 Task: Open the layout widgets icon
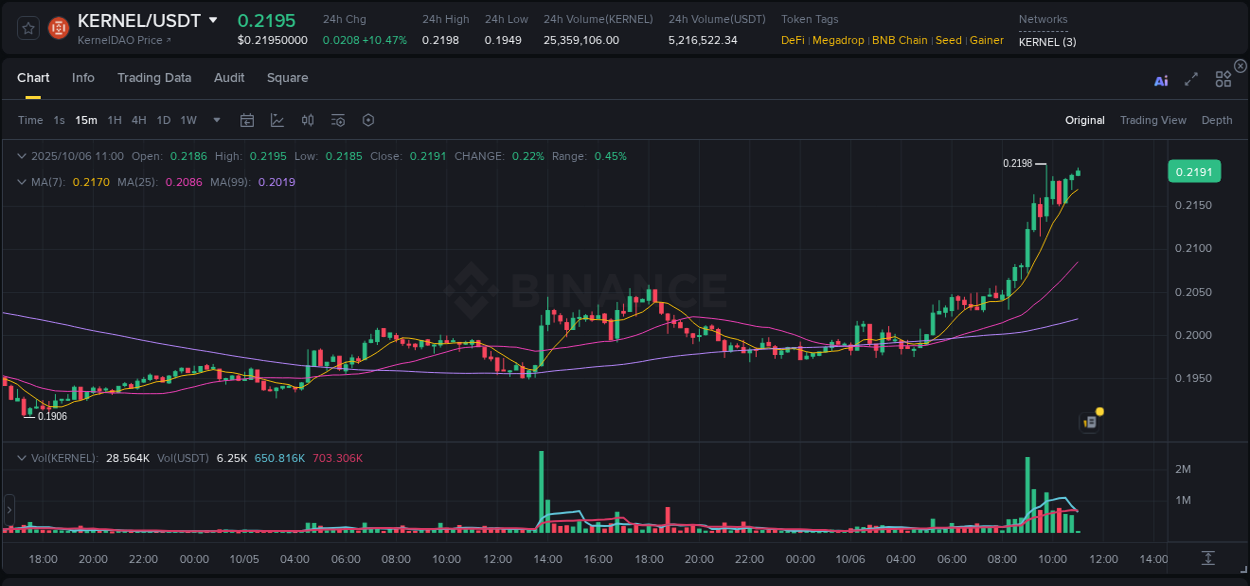[1223, 78]
